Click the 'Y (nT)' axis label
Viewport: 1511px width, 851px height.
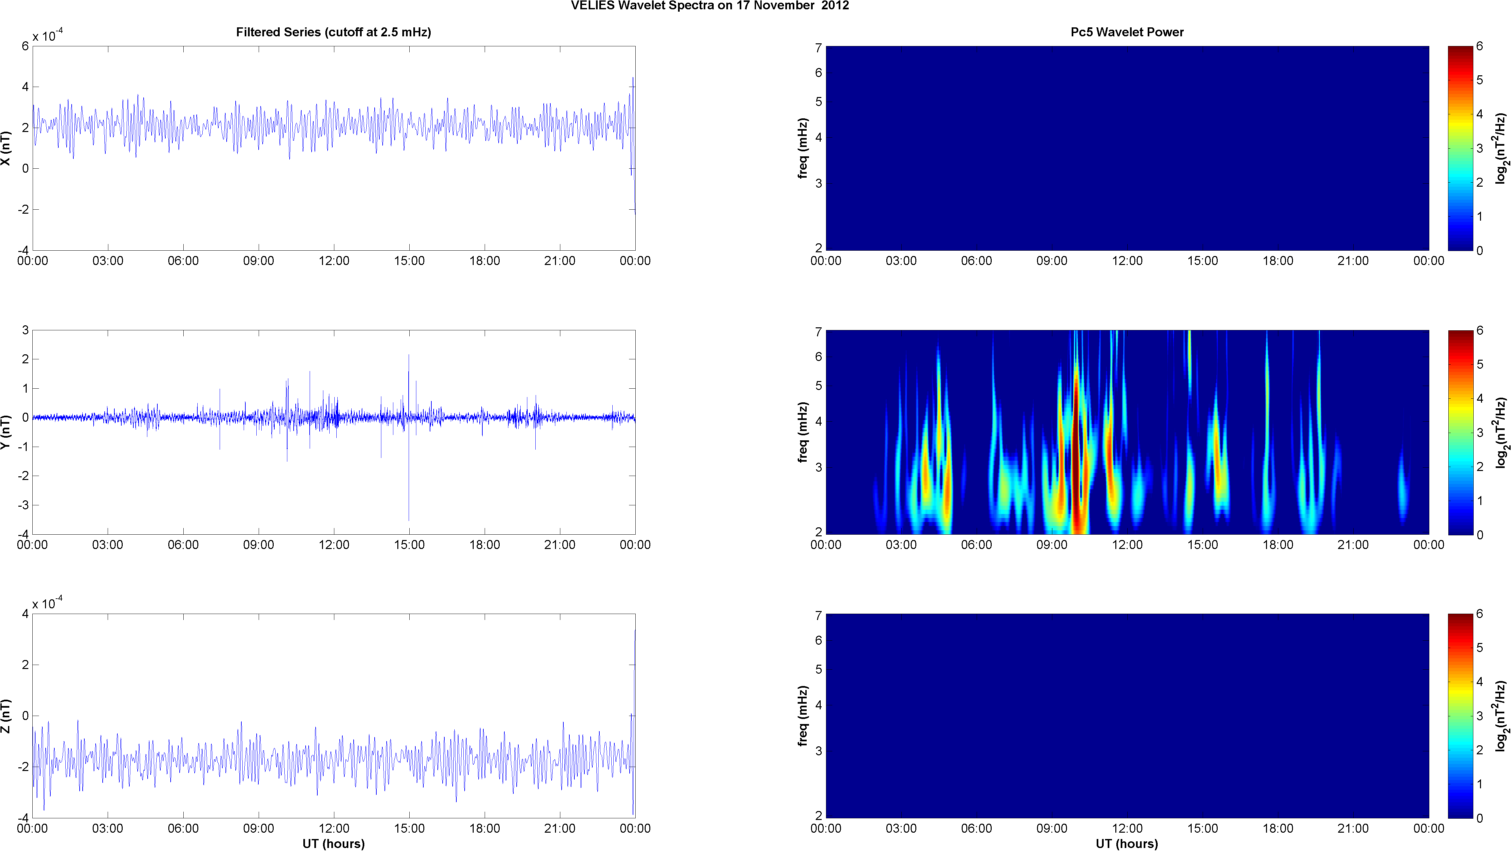[7, 432]
